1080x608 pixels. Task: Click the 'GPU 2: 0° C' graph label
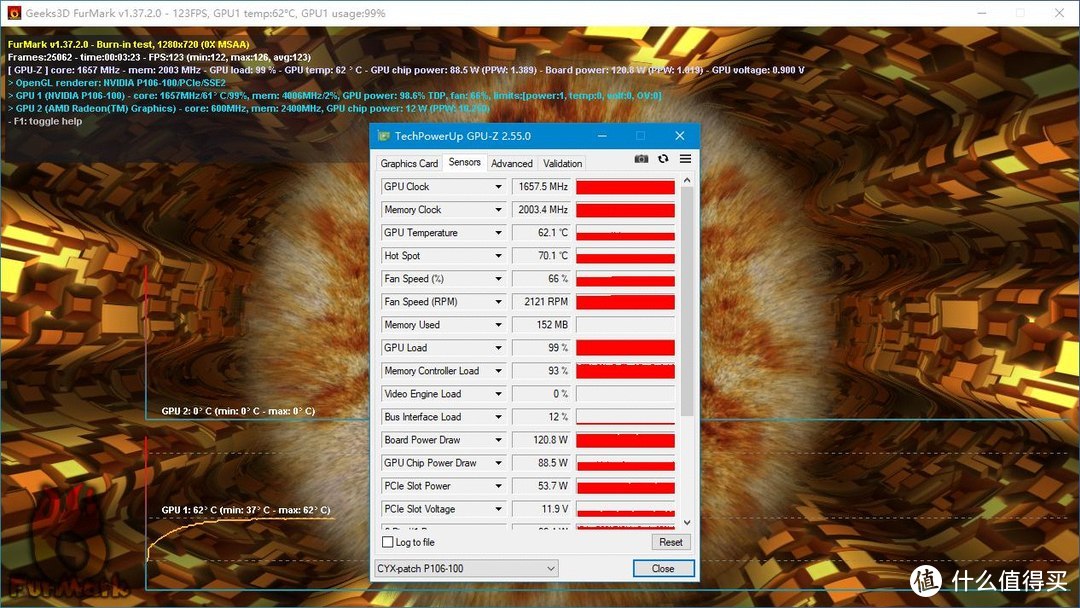point(238,411)
